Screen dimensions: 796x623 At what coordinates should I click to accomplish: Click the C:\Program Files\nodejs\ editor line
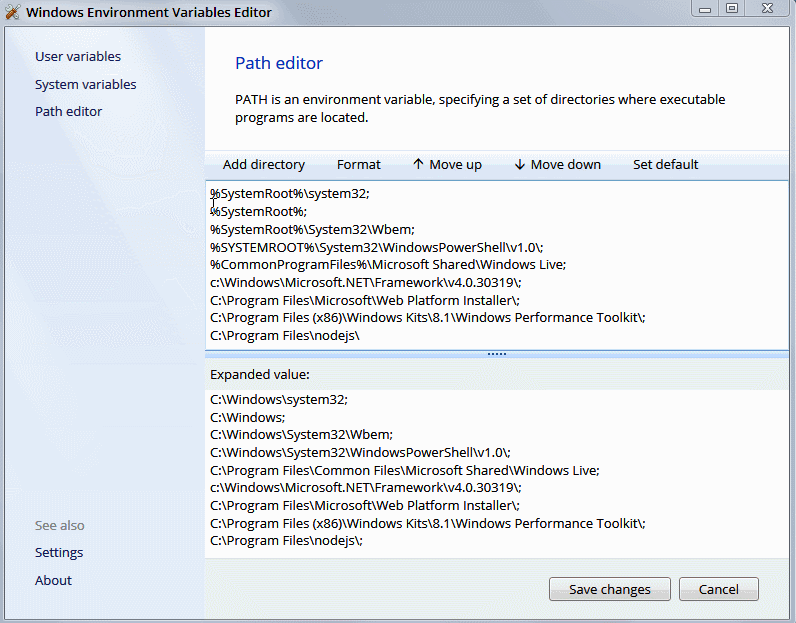click(285, 336)
